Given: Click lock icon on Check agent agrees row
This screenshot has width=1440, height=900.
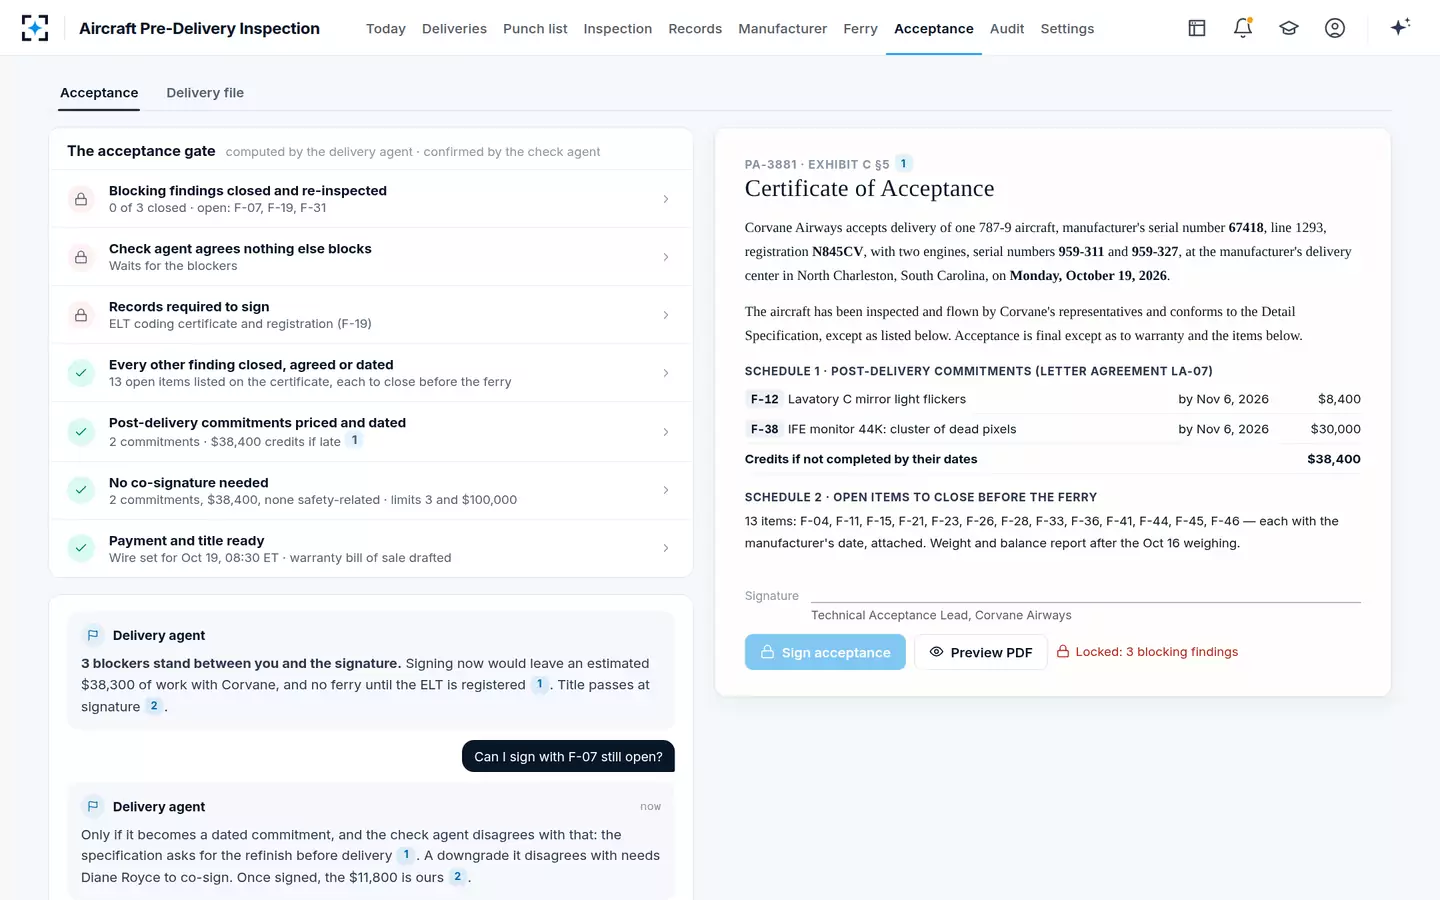Looking at the screenshot, I should click(x=81, y=257).
